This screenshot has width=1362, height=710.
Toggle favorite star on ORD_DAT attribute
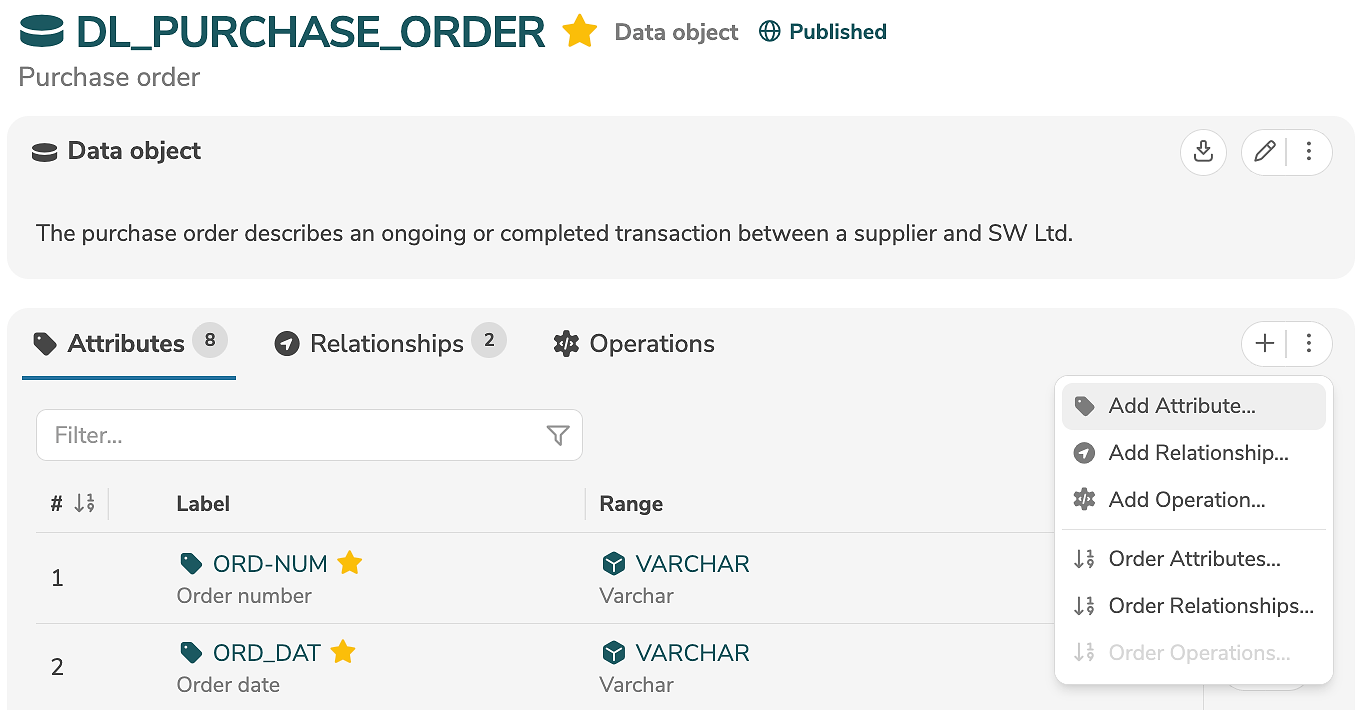(x=343, y=652)
